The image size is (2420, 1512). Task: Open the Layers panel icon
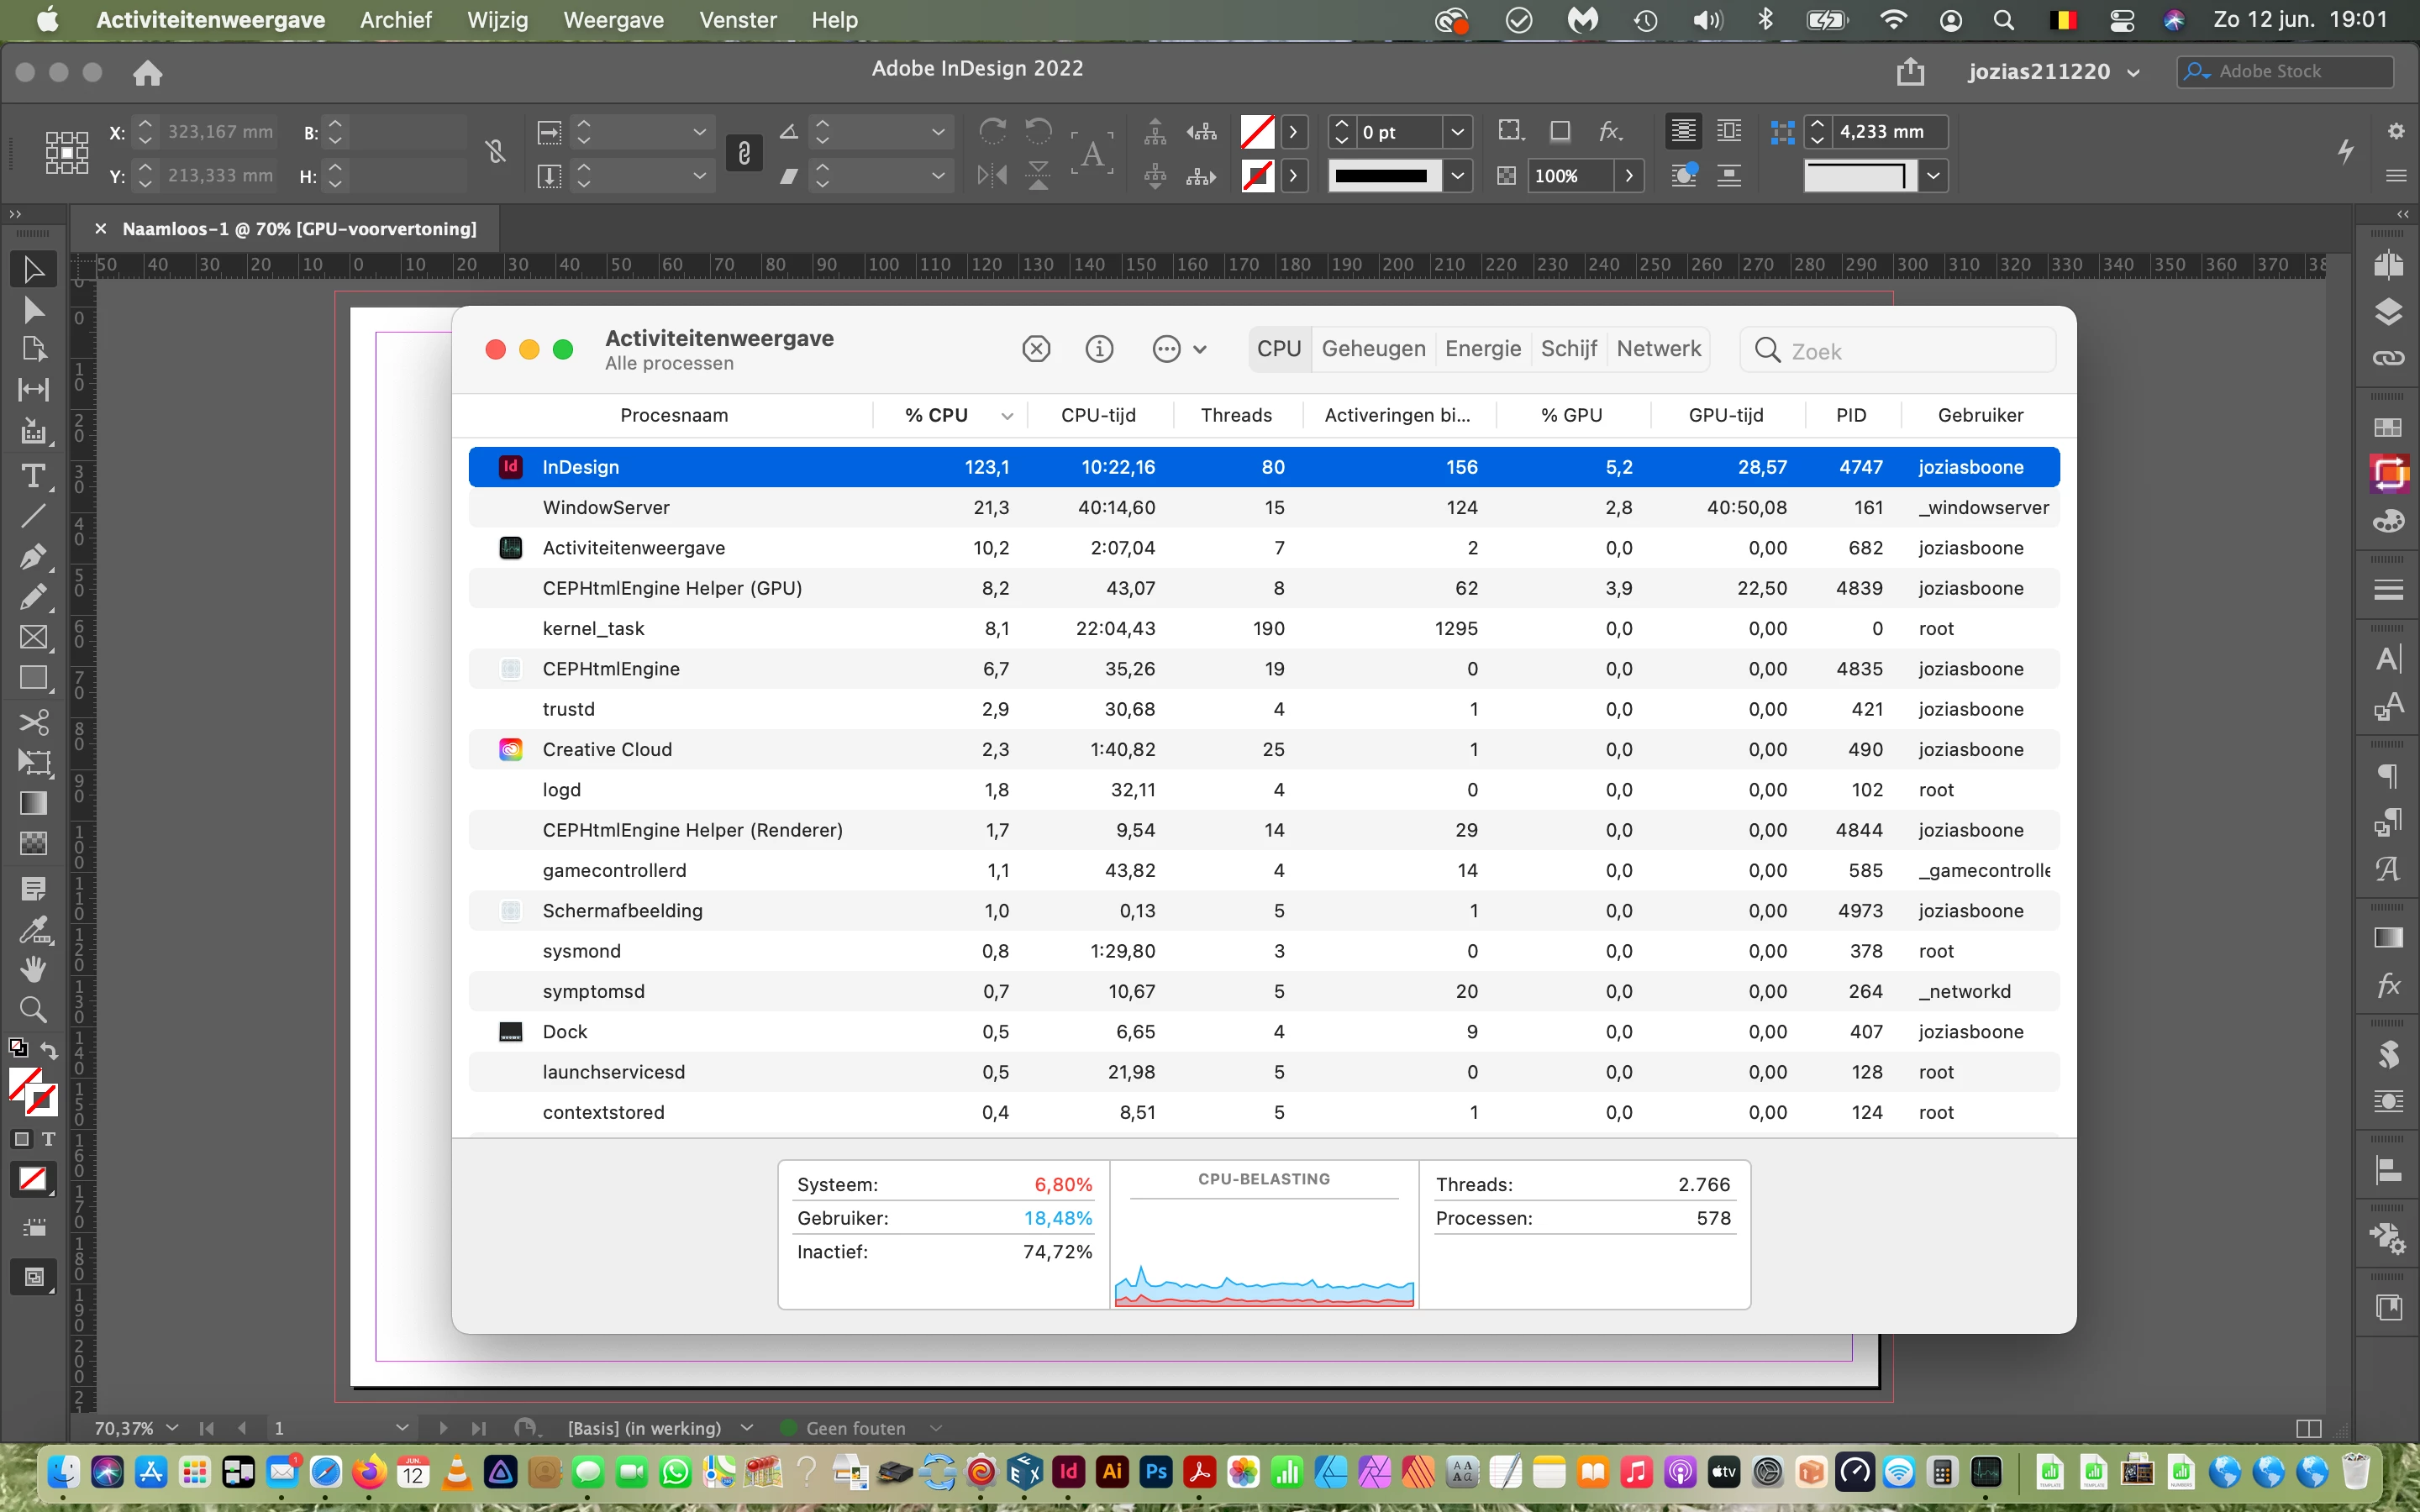coord(2388,313)
